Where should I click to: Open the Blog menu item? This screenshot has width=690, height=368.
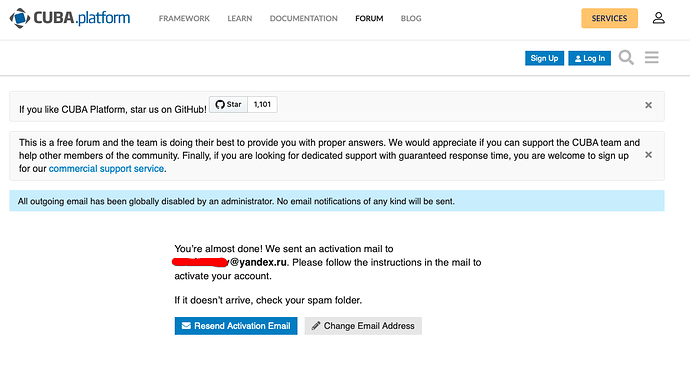tap(411, 18)
